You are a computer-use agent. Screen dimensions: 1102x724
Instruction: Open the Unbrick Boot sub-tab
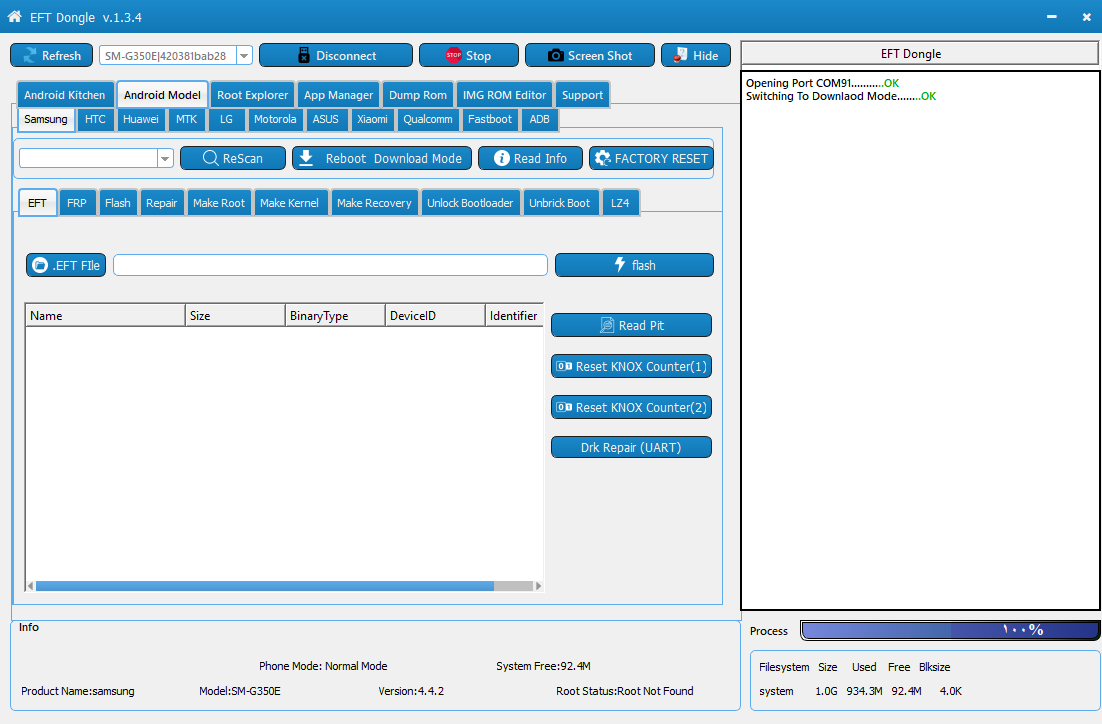[559, 203]
